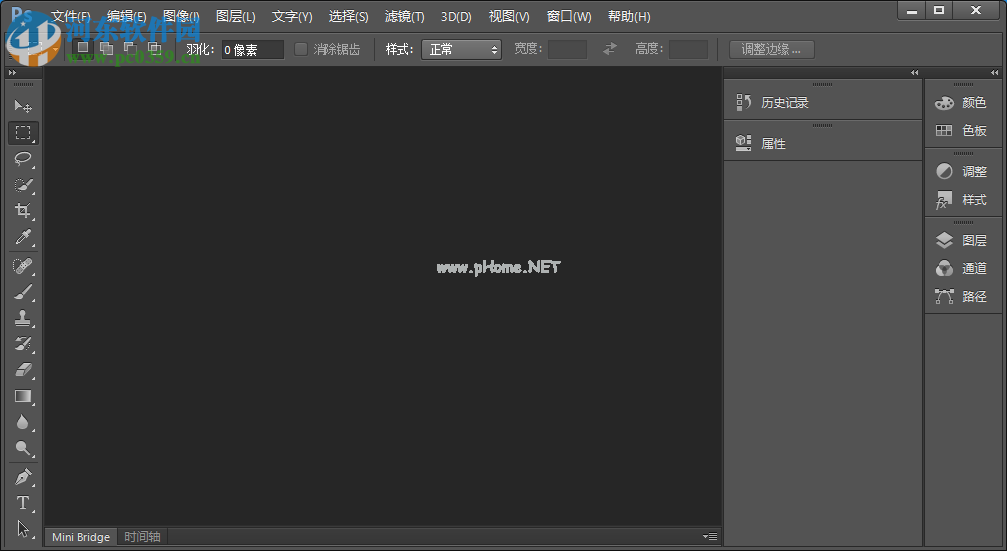Open the Swatches (色板) panel
The width and height of the screenshot is (1007, 551).
coord(963,130)
